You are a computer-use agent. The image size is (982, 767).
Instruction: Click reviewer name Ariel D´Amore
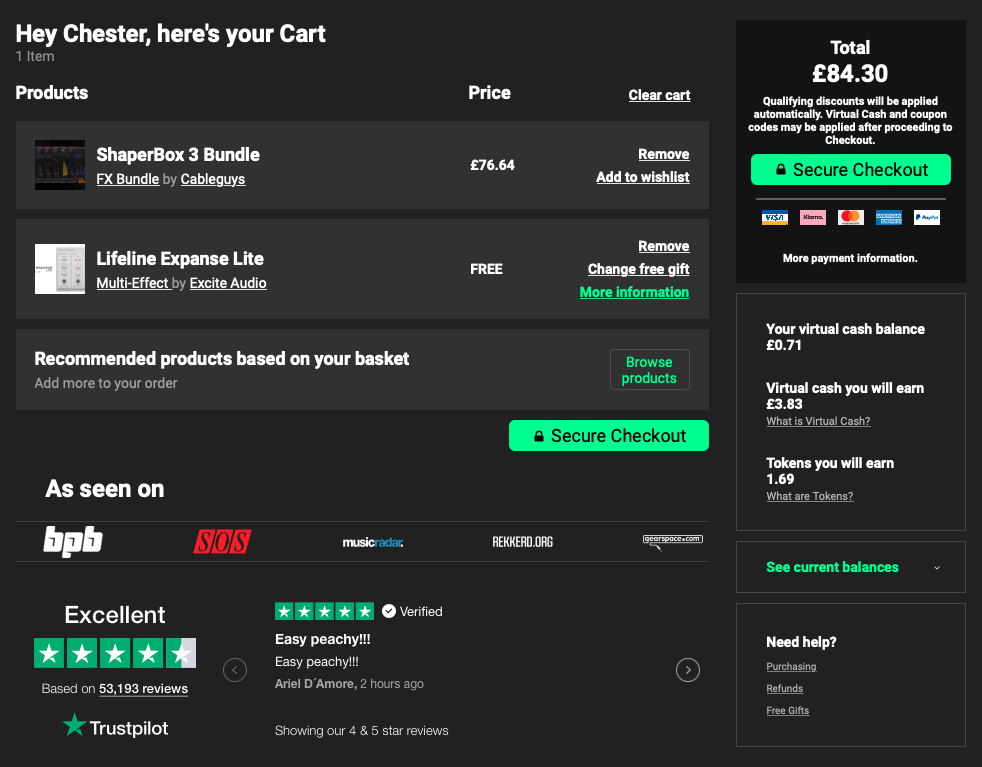[316, 684]
